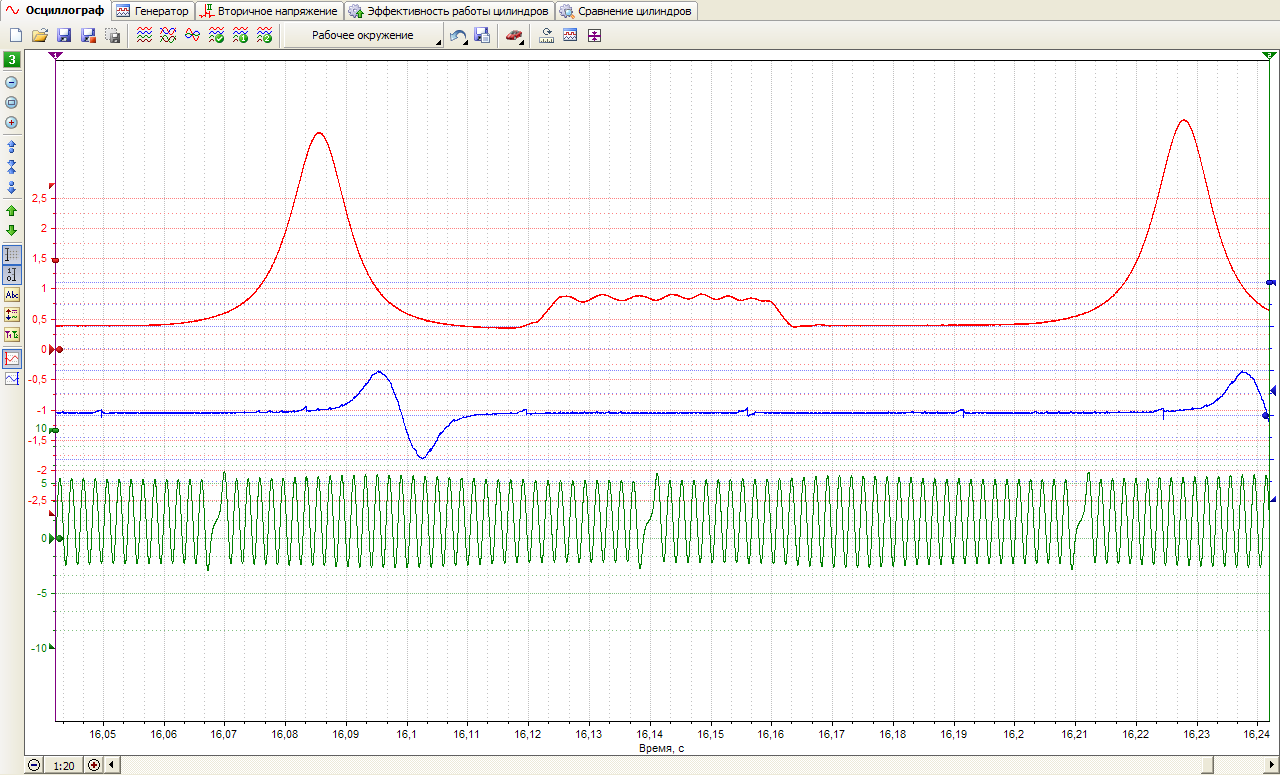Click the blue down-arrows icon in sidebar
The width and height of the screenshot is (1280, 775).
pos(12,187)
